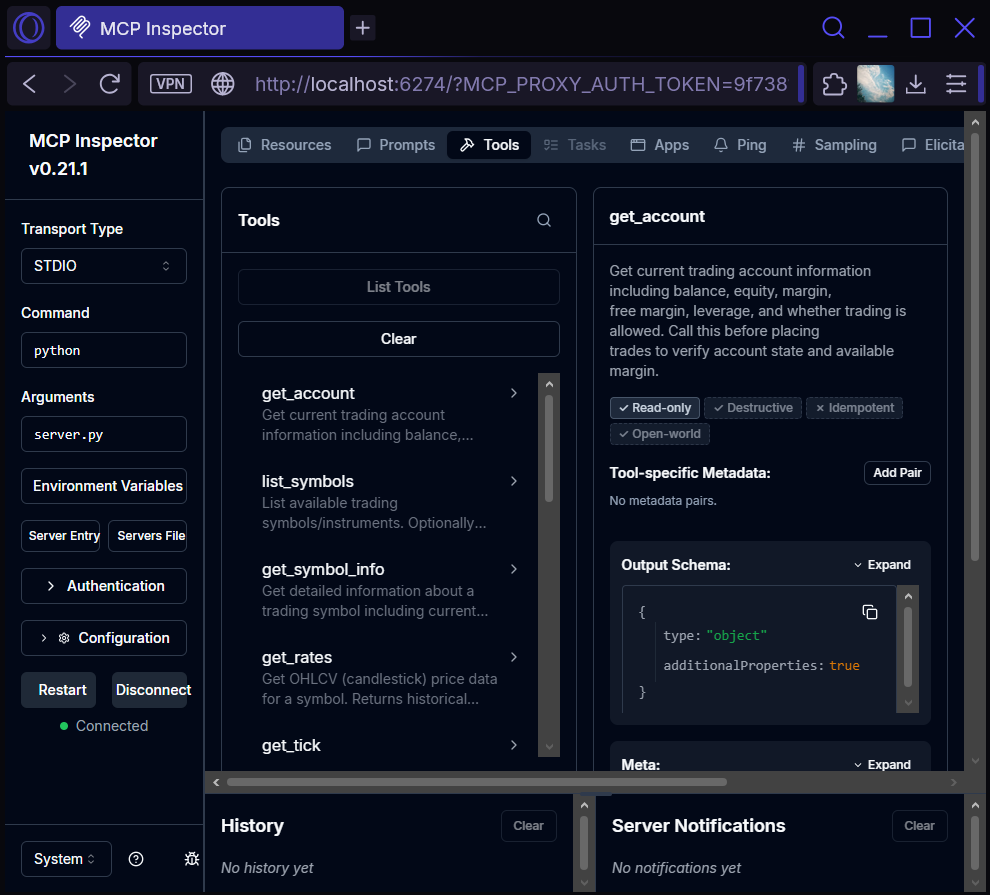Click the download icon in the browser toolbar
The image size is (990, 895).
(915, 84)
